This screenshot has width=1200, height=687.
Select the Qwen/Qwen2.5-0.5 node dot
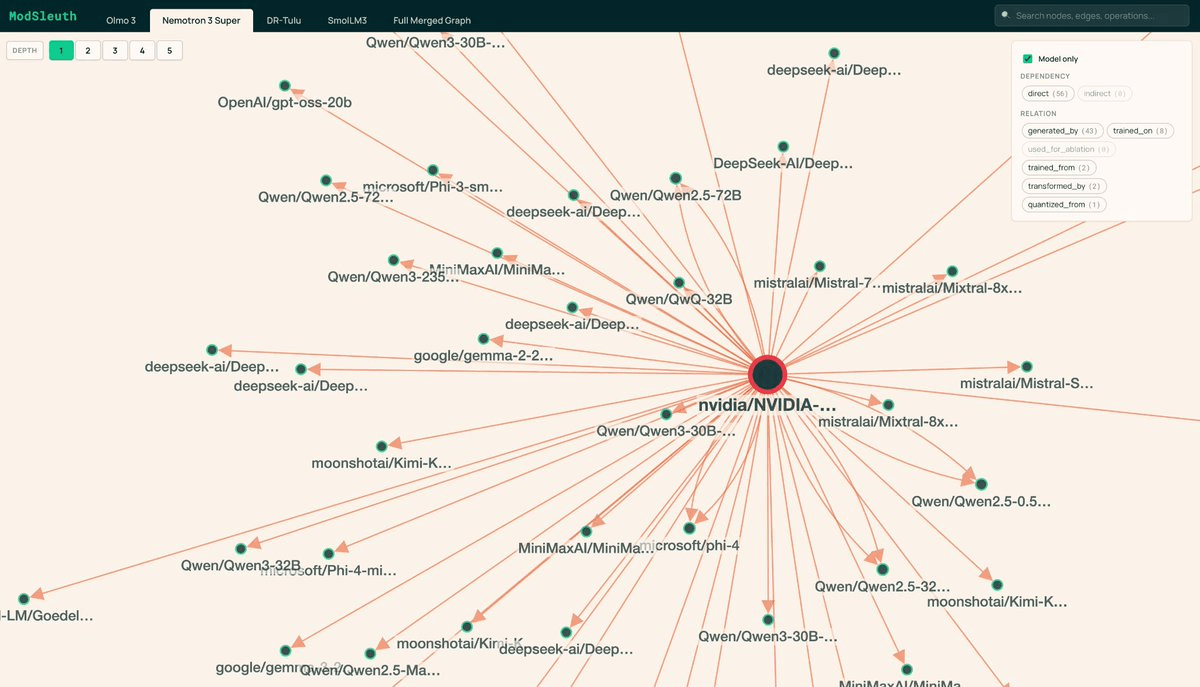click(982, 484)
